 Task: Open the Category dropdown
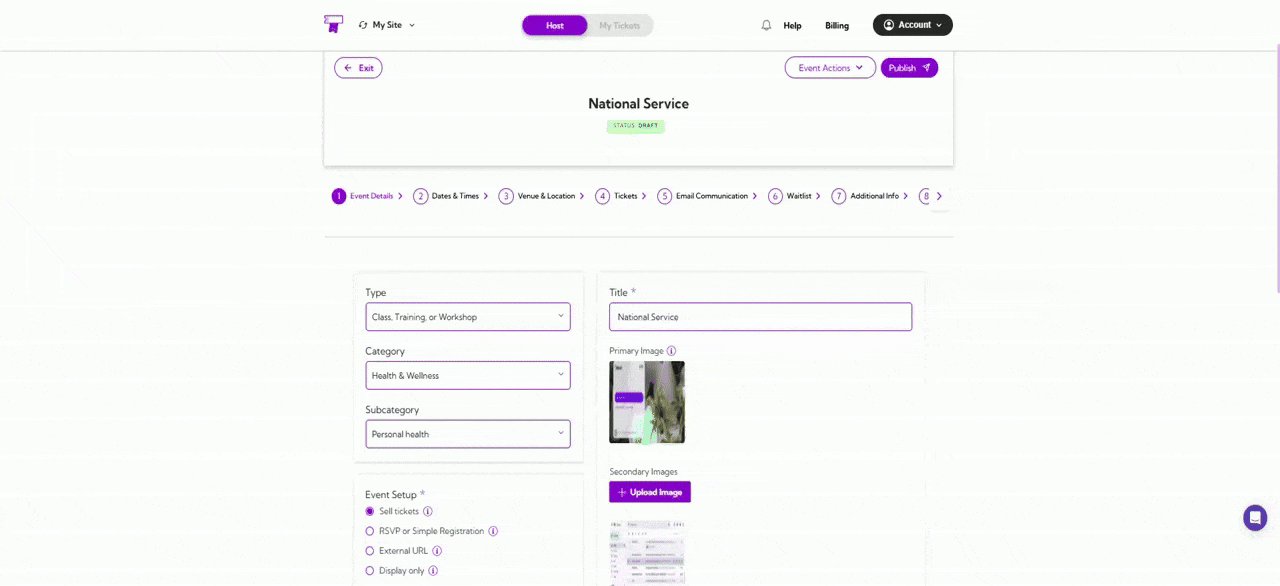tap(468, 375)
